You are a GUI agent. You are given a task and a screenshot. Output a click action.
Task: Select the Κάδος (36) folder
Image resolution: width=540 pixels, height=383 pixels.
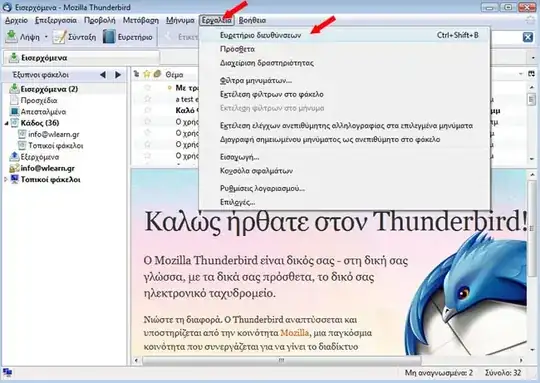(40, 123)
